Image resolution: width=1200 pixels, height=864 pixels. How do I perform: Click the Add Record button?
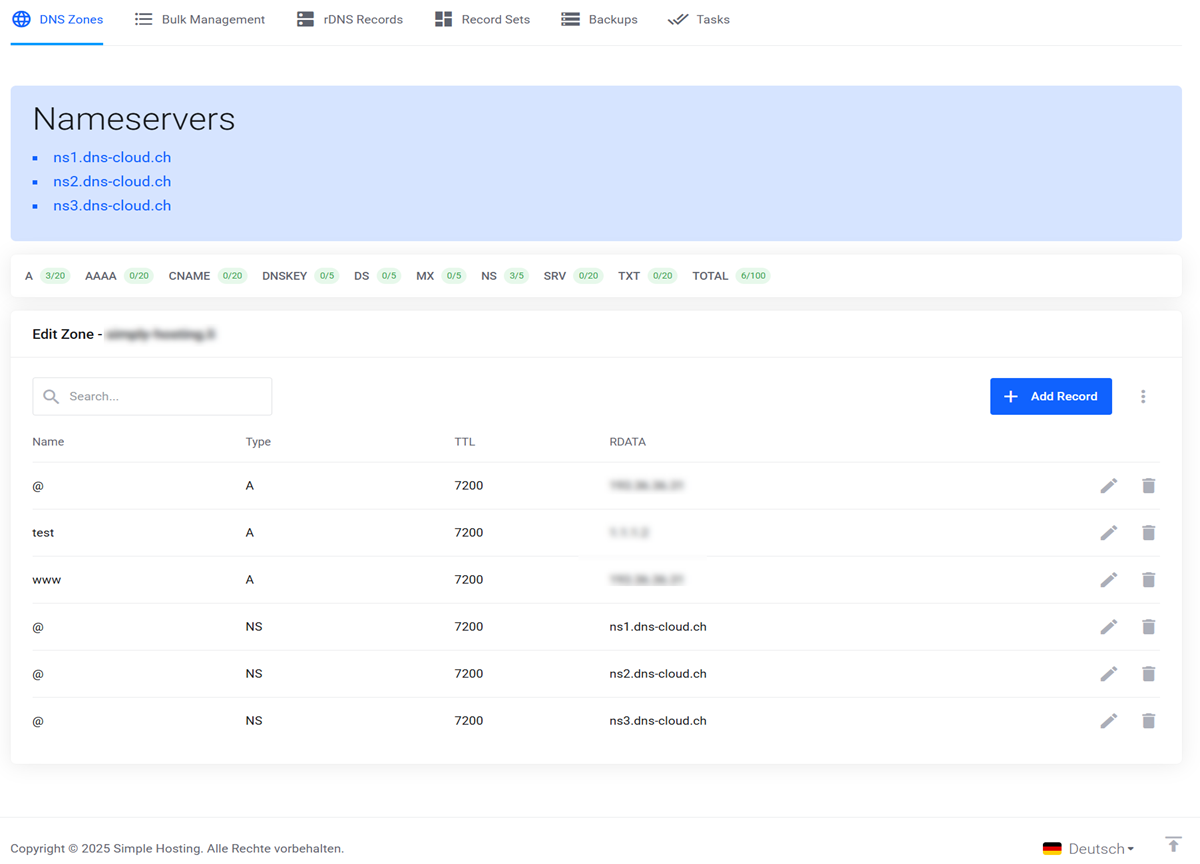click(x=1050, y=396)
